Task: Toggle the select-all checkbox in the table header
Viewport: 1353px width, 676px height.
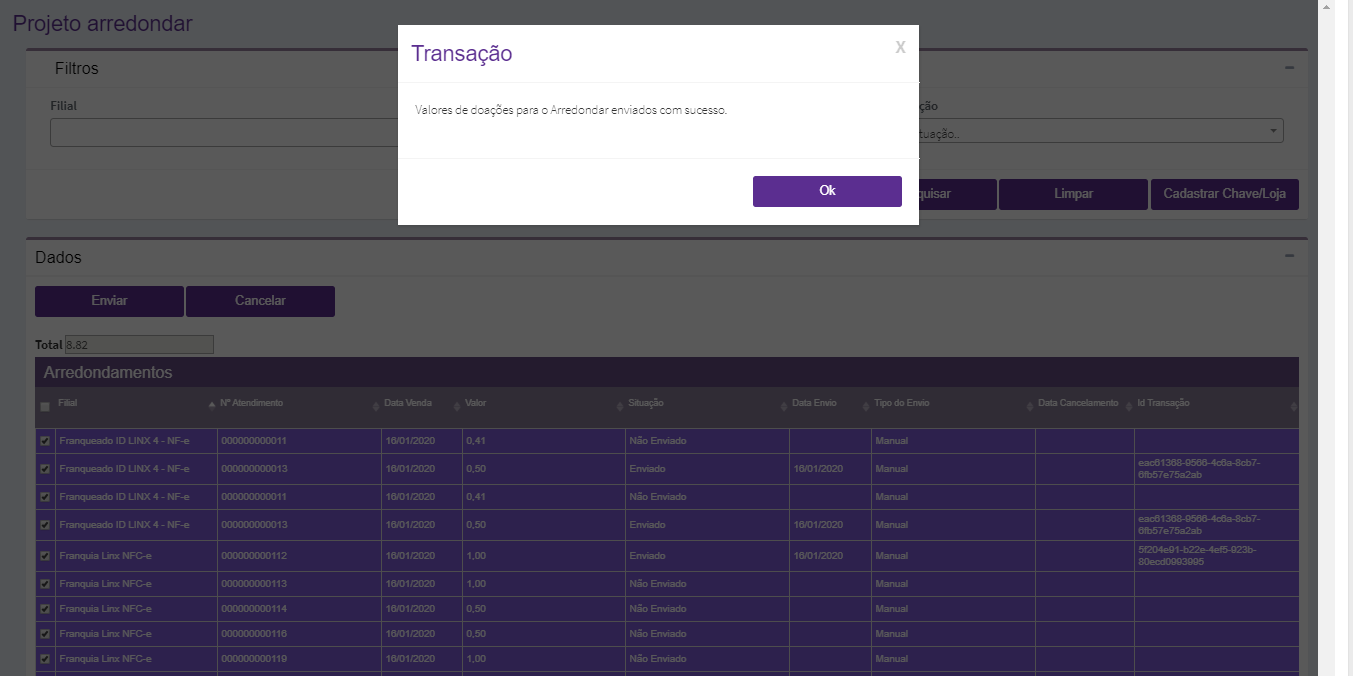Action: [44, 407]
